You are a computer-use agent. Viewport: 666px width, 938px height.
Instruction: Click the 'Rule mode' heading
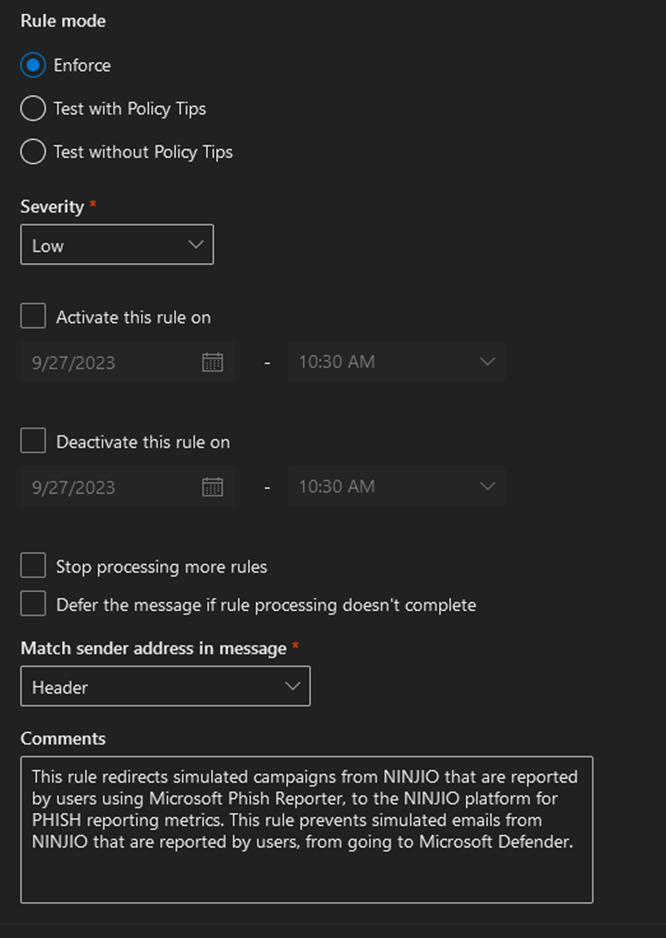[x=63, y=21]
